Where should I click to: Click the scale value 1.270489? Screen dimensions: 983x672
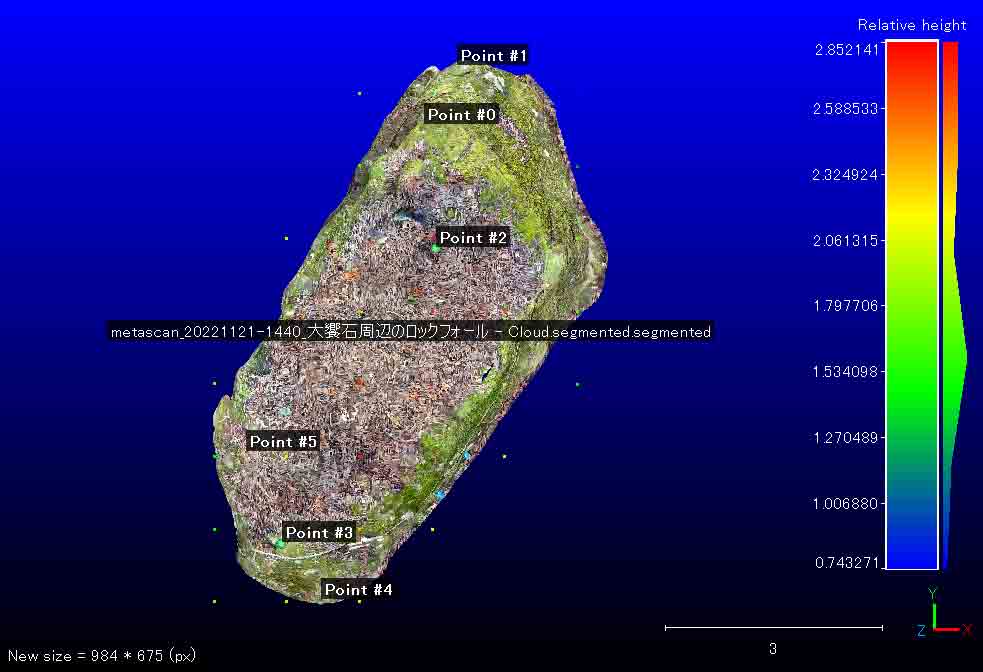[x=846, y=437]
